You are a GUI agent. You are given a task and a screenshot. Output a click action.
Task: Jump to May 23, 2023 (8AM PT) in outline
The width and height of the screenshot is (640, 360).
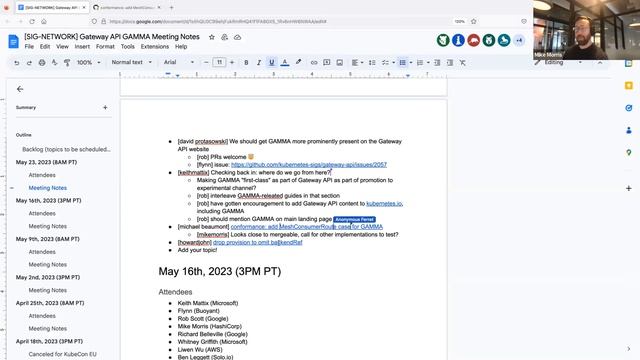click(46, 162)
